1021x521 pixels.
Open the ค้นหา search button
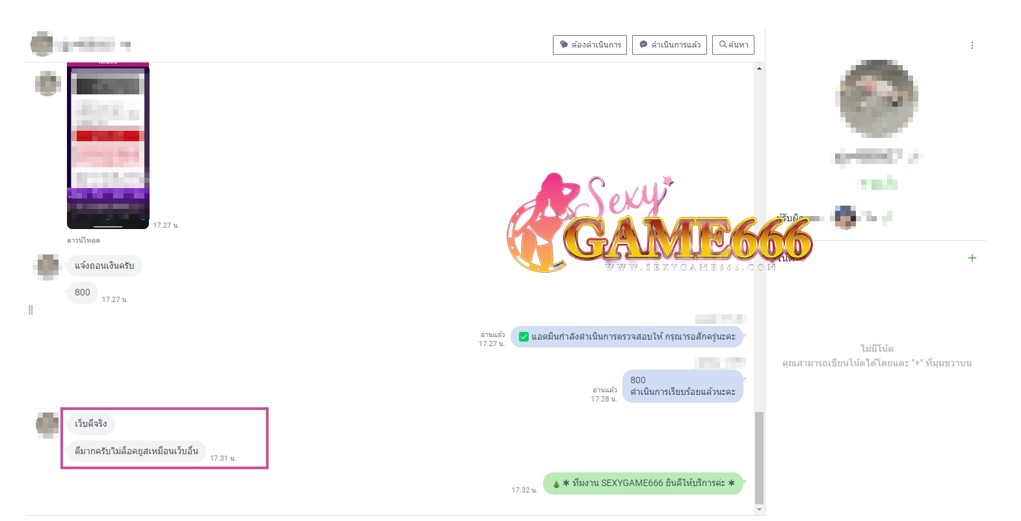pyautogui.click(x=733, y=45)
